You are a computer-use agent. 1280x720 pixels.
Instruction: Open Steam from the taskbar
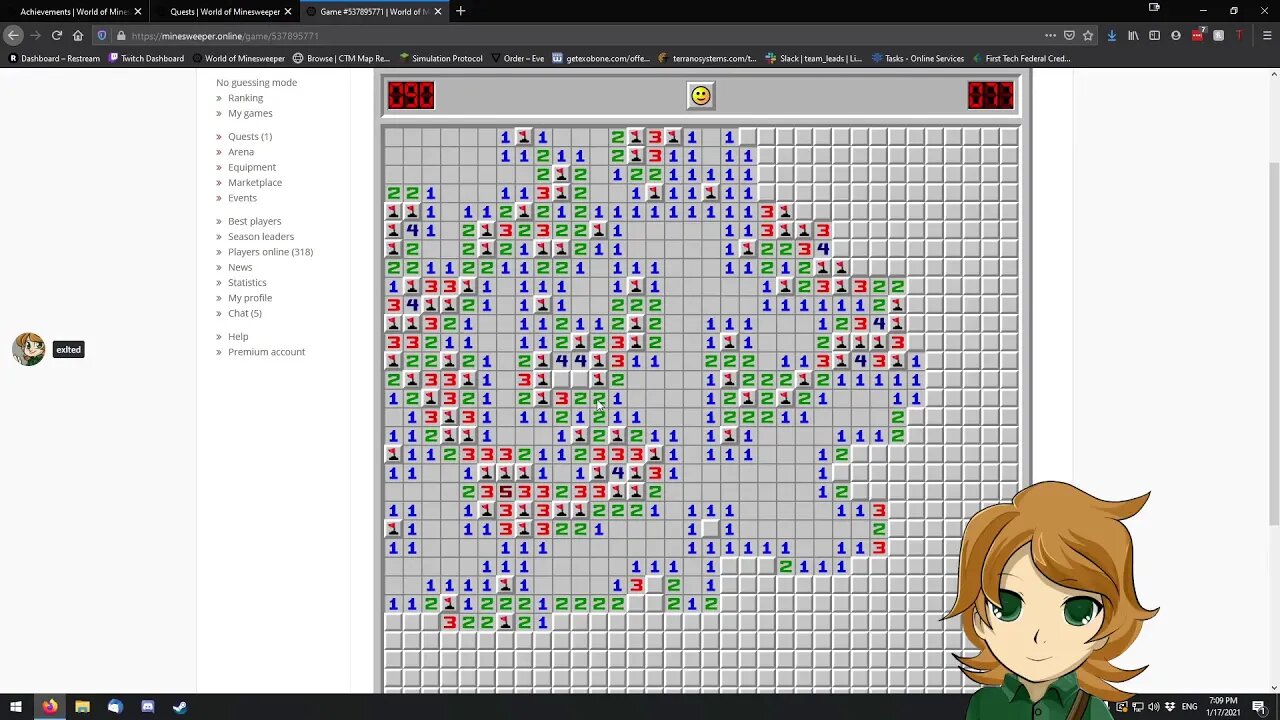(x=180, y=707)
